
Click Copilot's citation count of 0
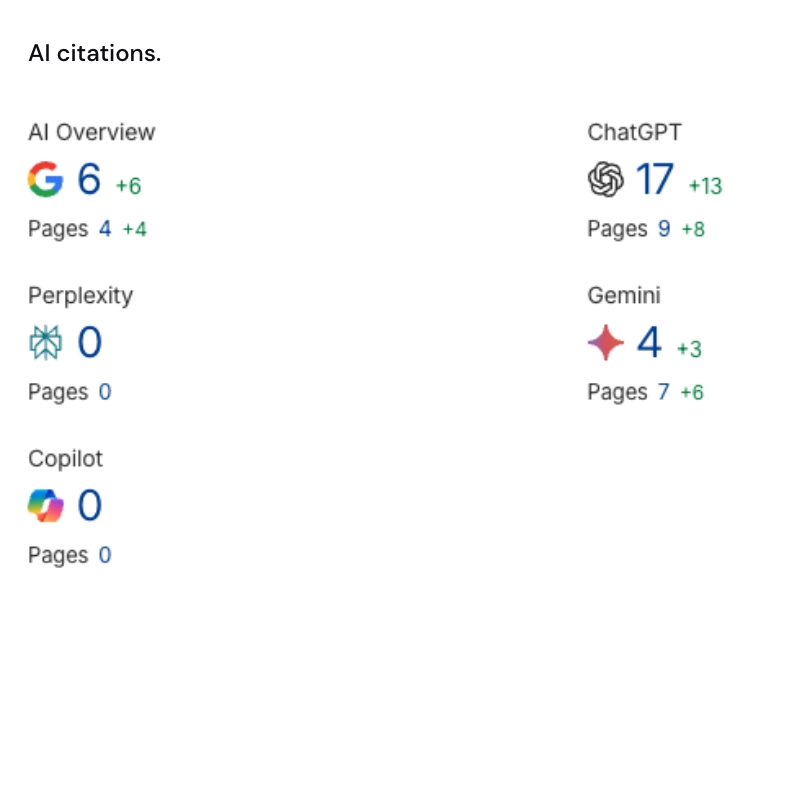click(x=90, y=505)
